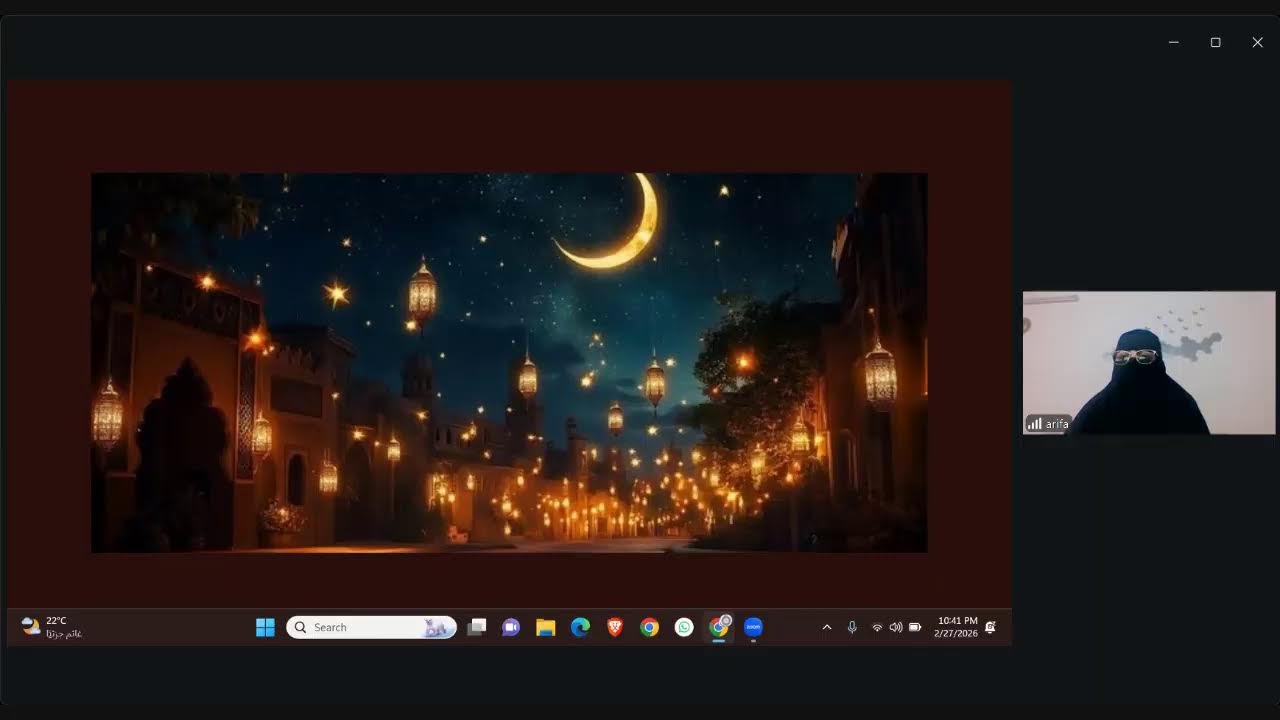Open Wi-Fi network settings in the tray
This screenshot has height=720, width=1280.
coord(877,627)
